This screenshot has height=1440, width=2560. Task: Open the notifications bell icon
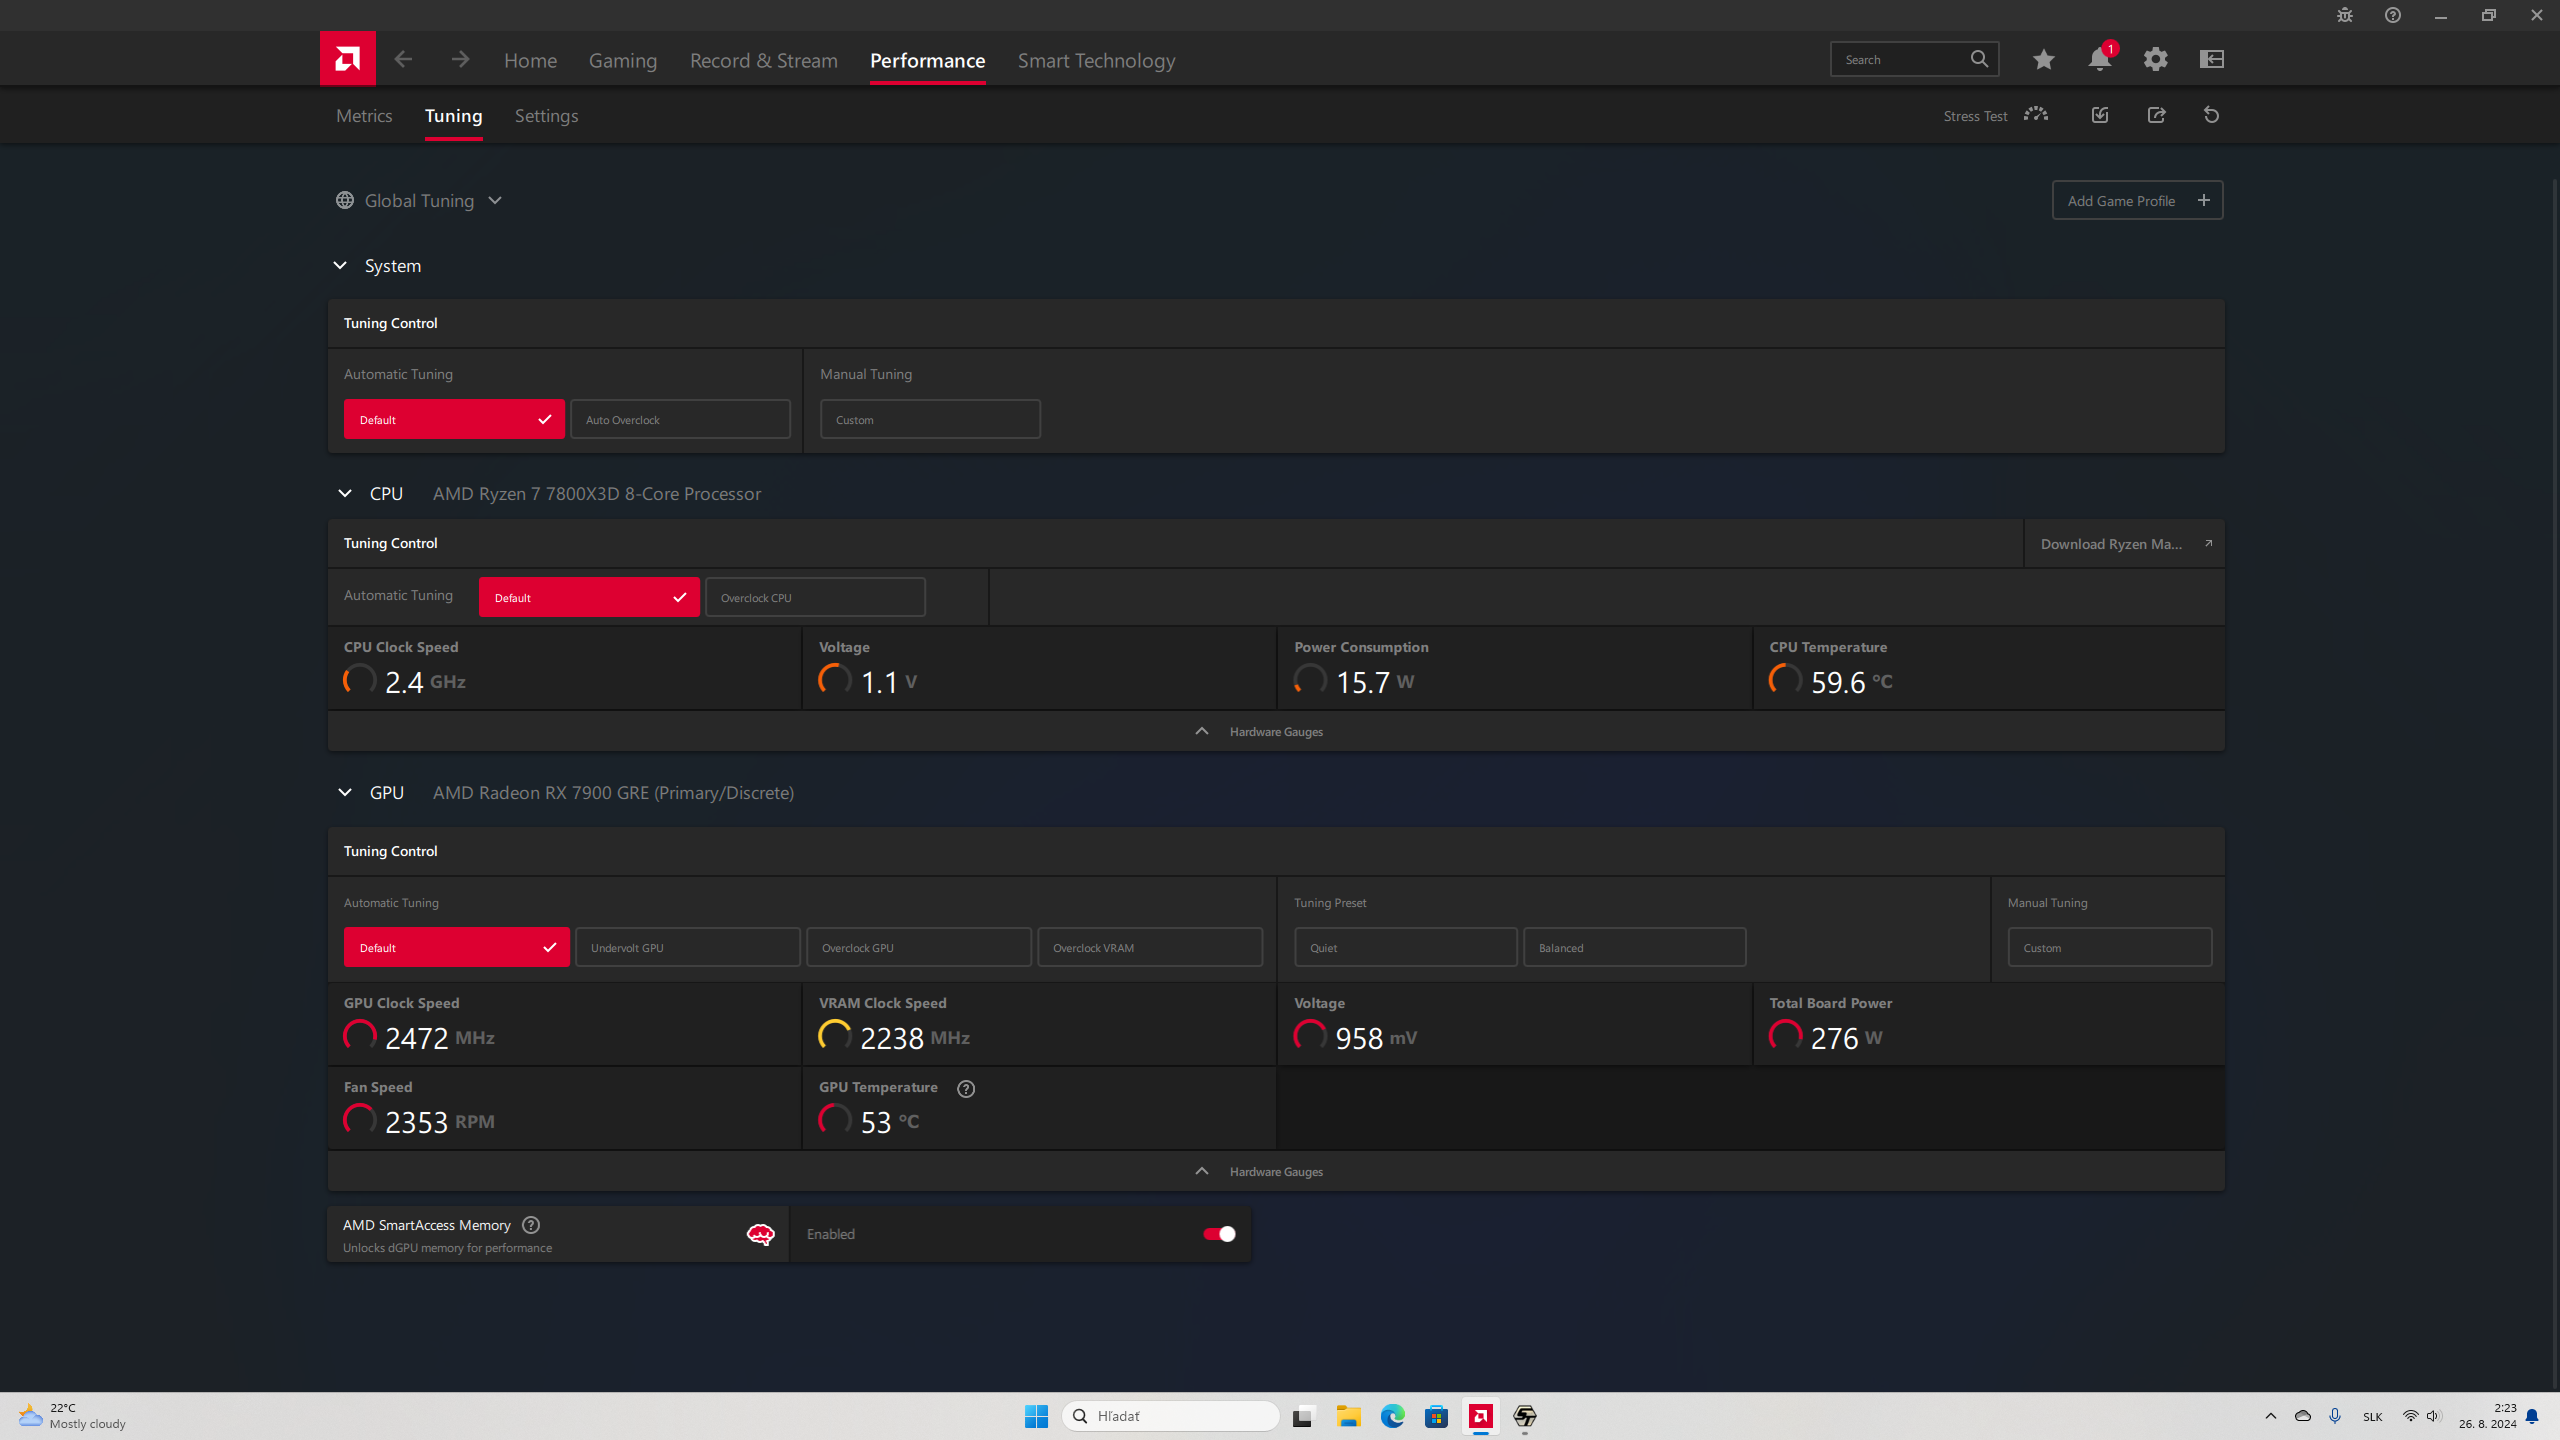click(x=2099, y=60)
